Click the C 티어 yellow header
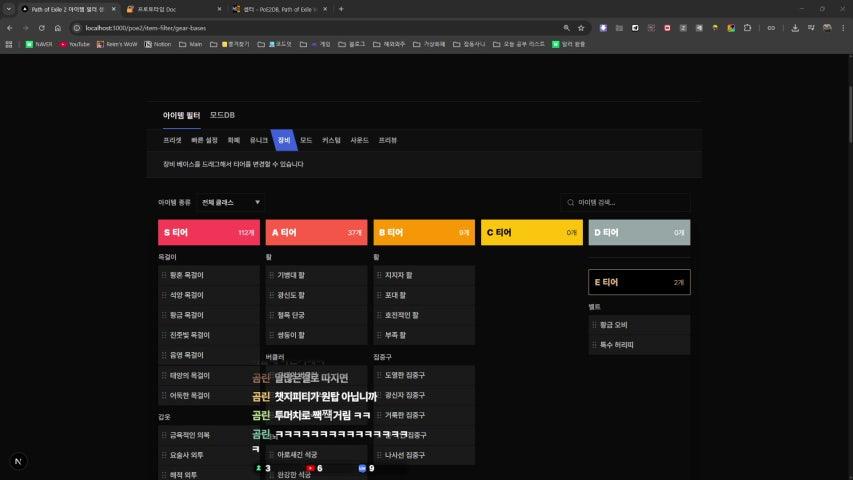 point(531,232)
